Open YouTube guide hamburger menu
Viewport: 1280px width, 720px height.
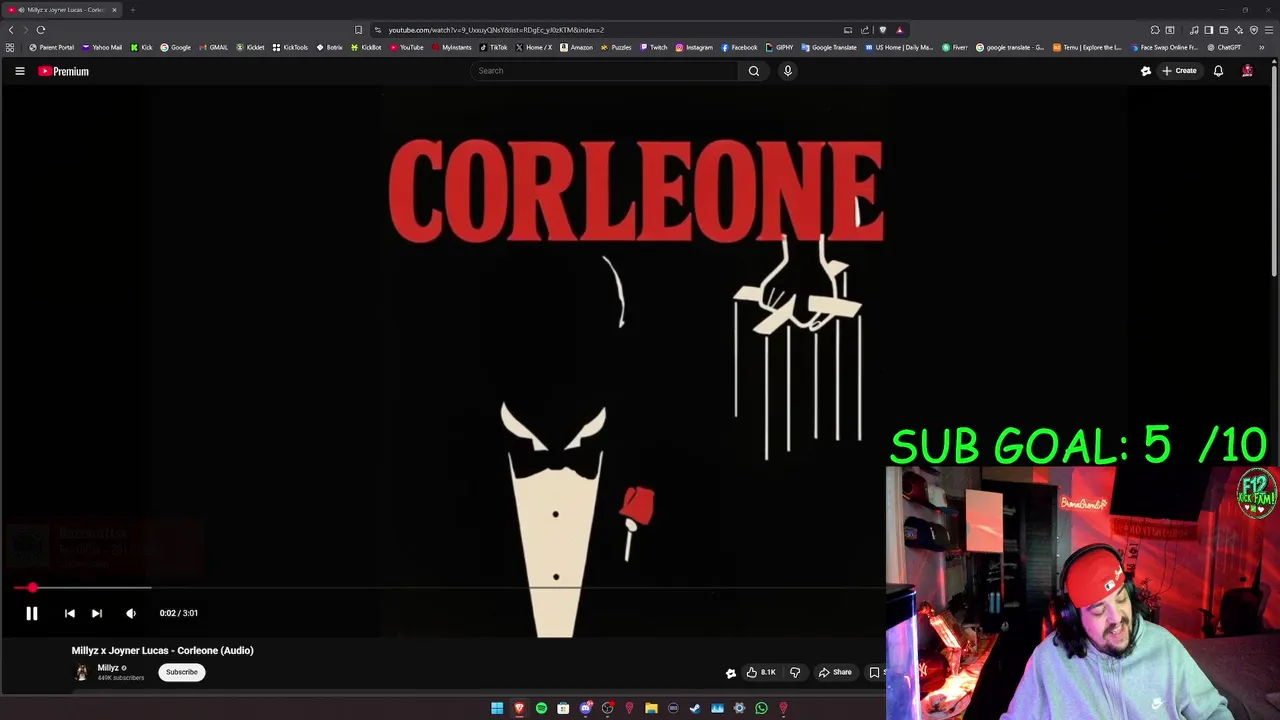coord(19,71)
